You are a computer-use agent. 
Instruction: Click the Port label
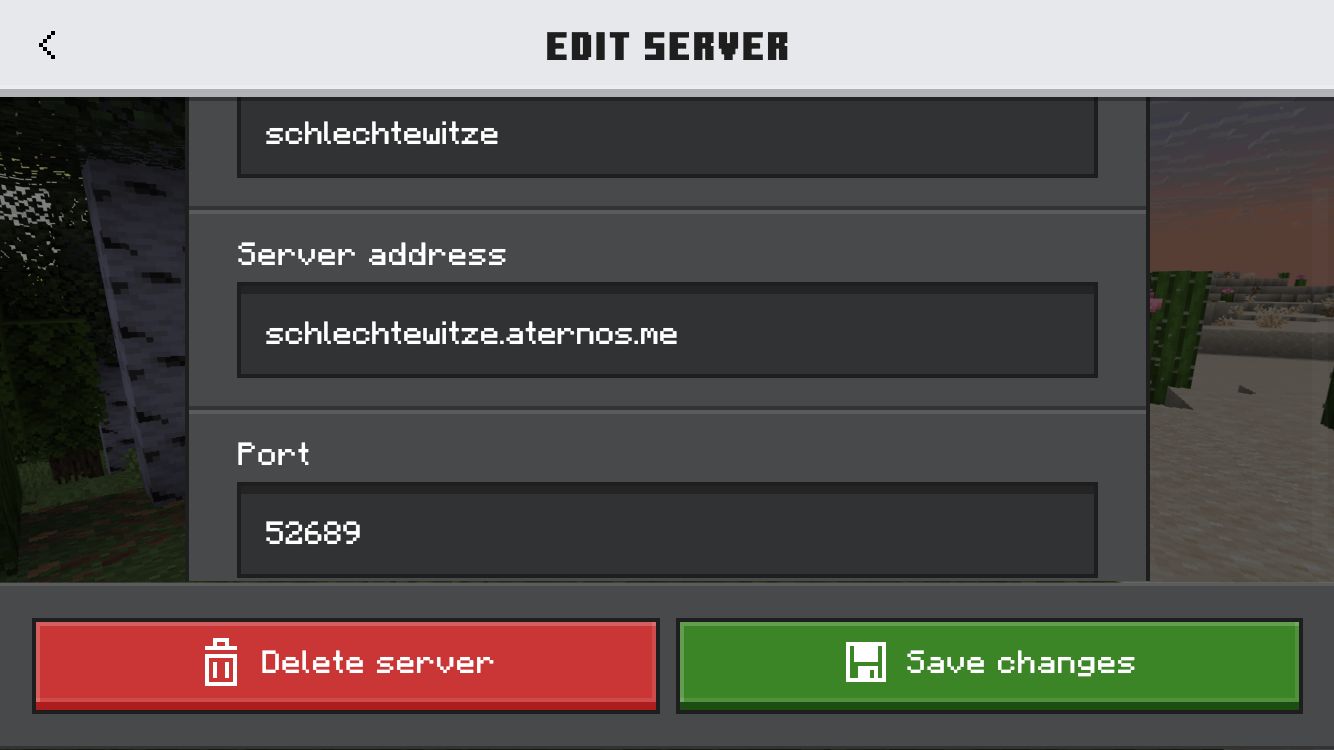(x=273, y=454)
